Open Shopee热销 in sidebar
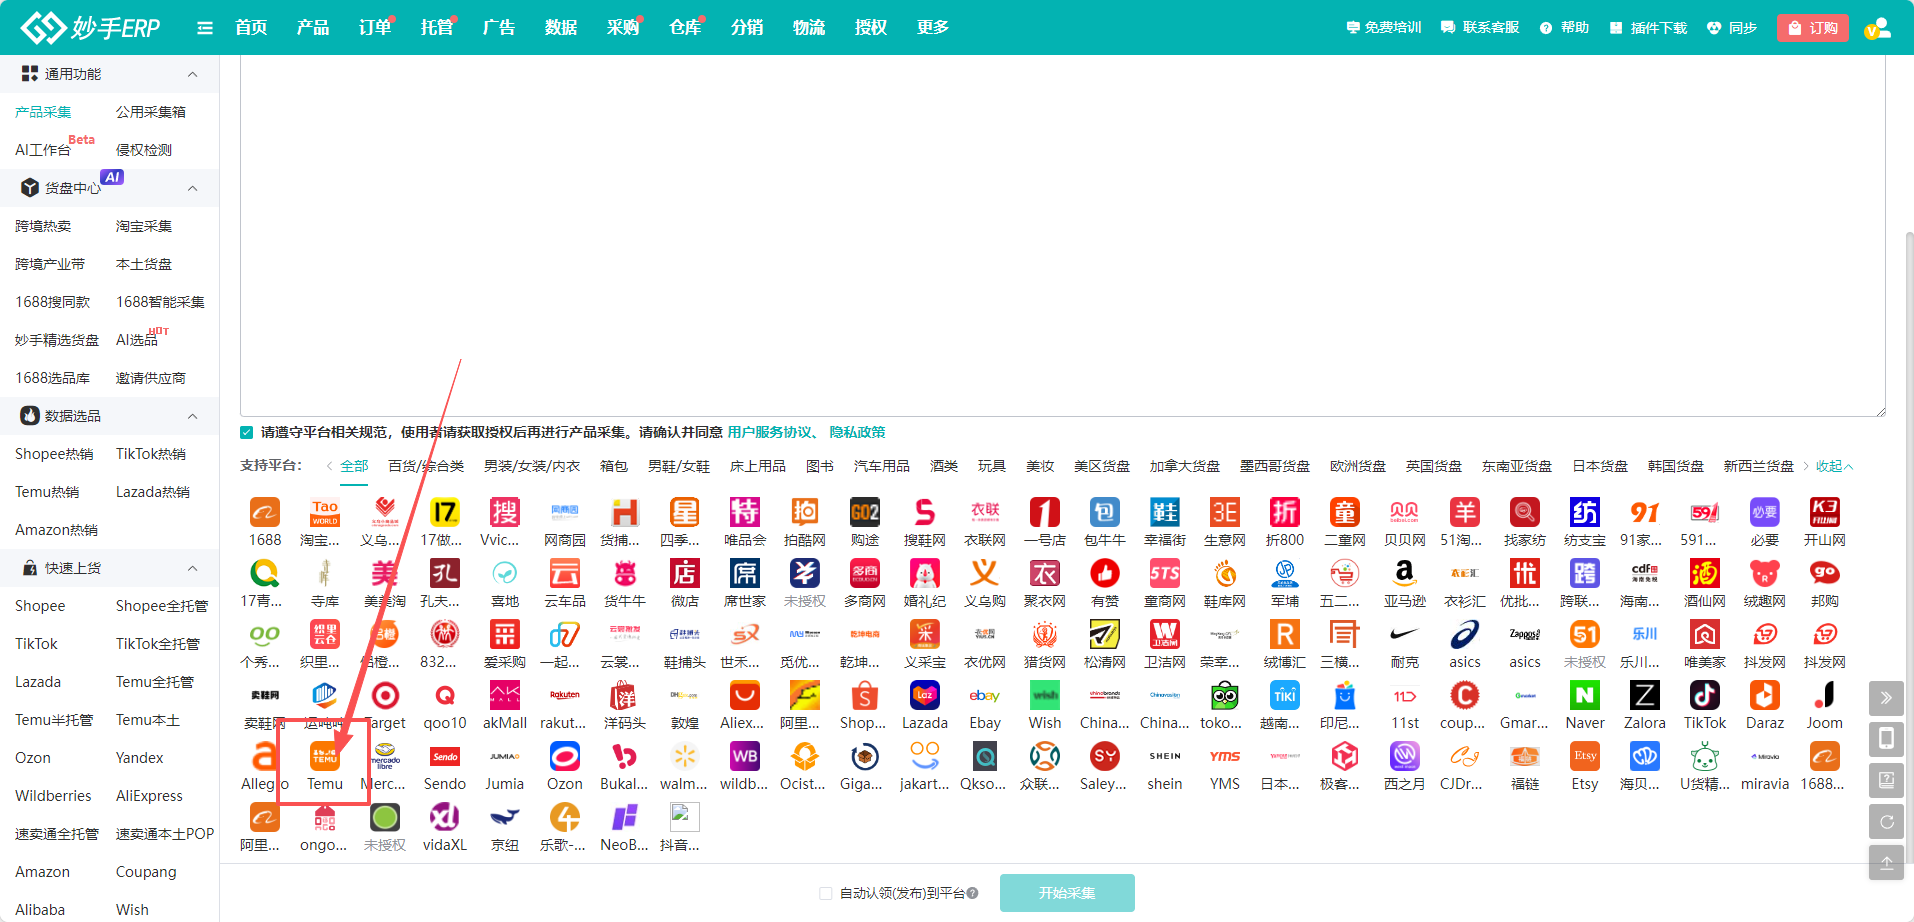 (x=54, y=454)
